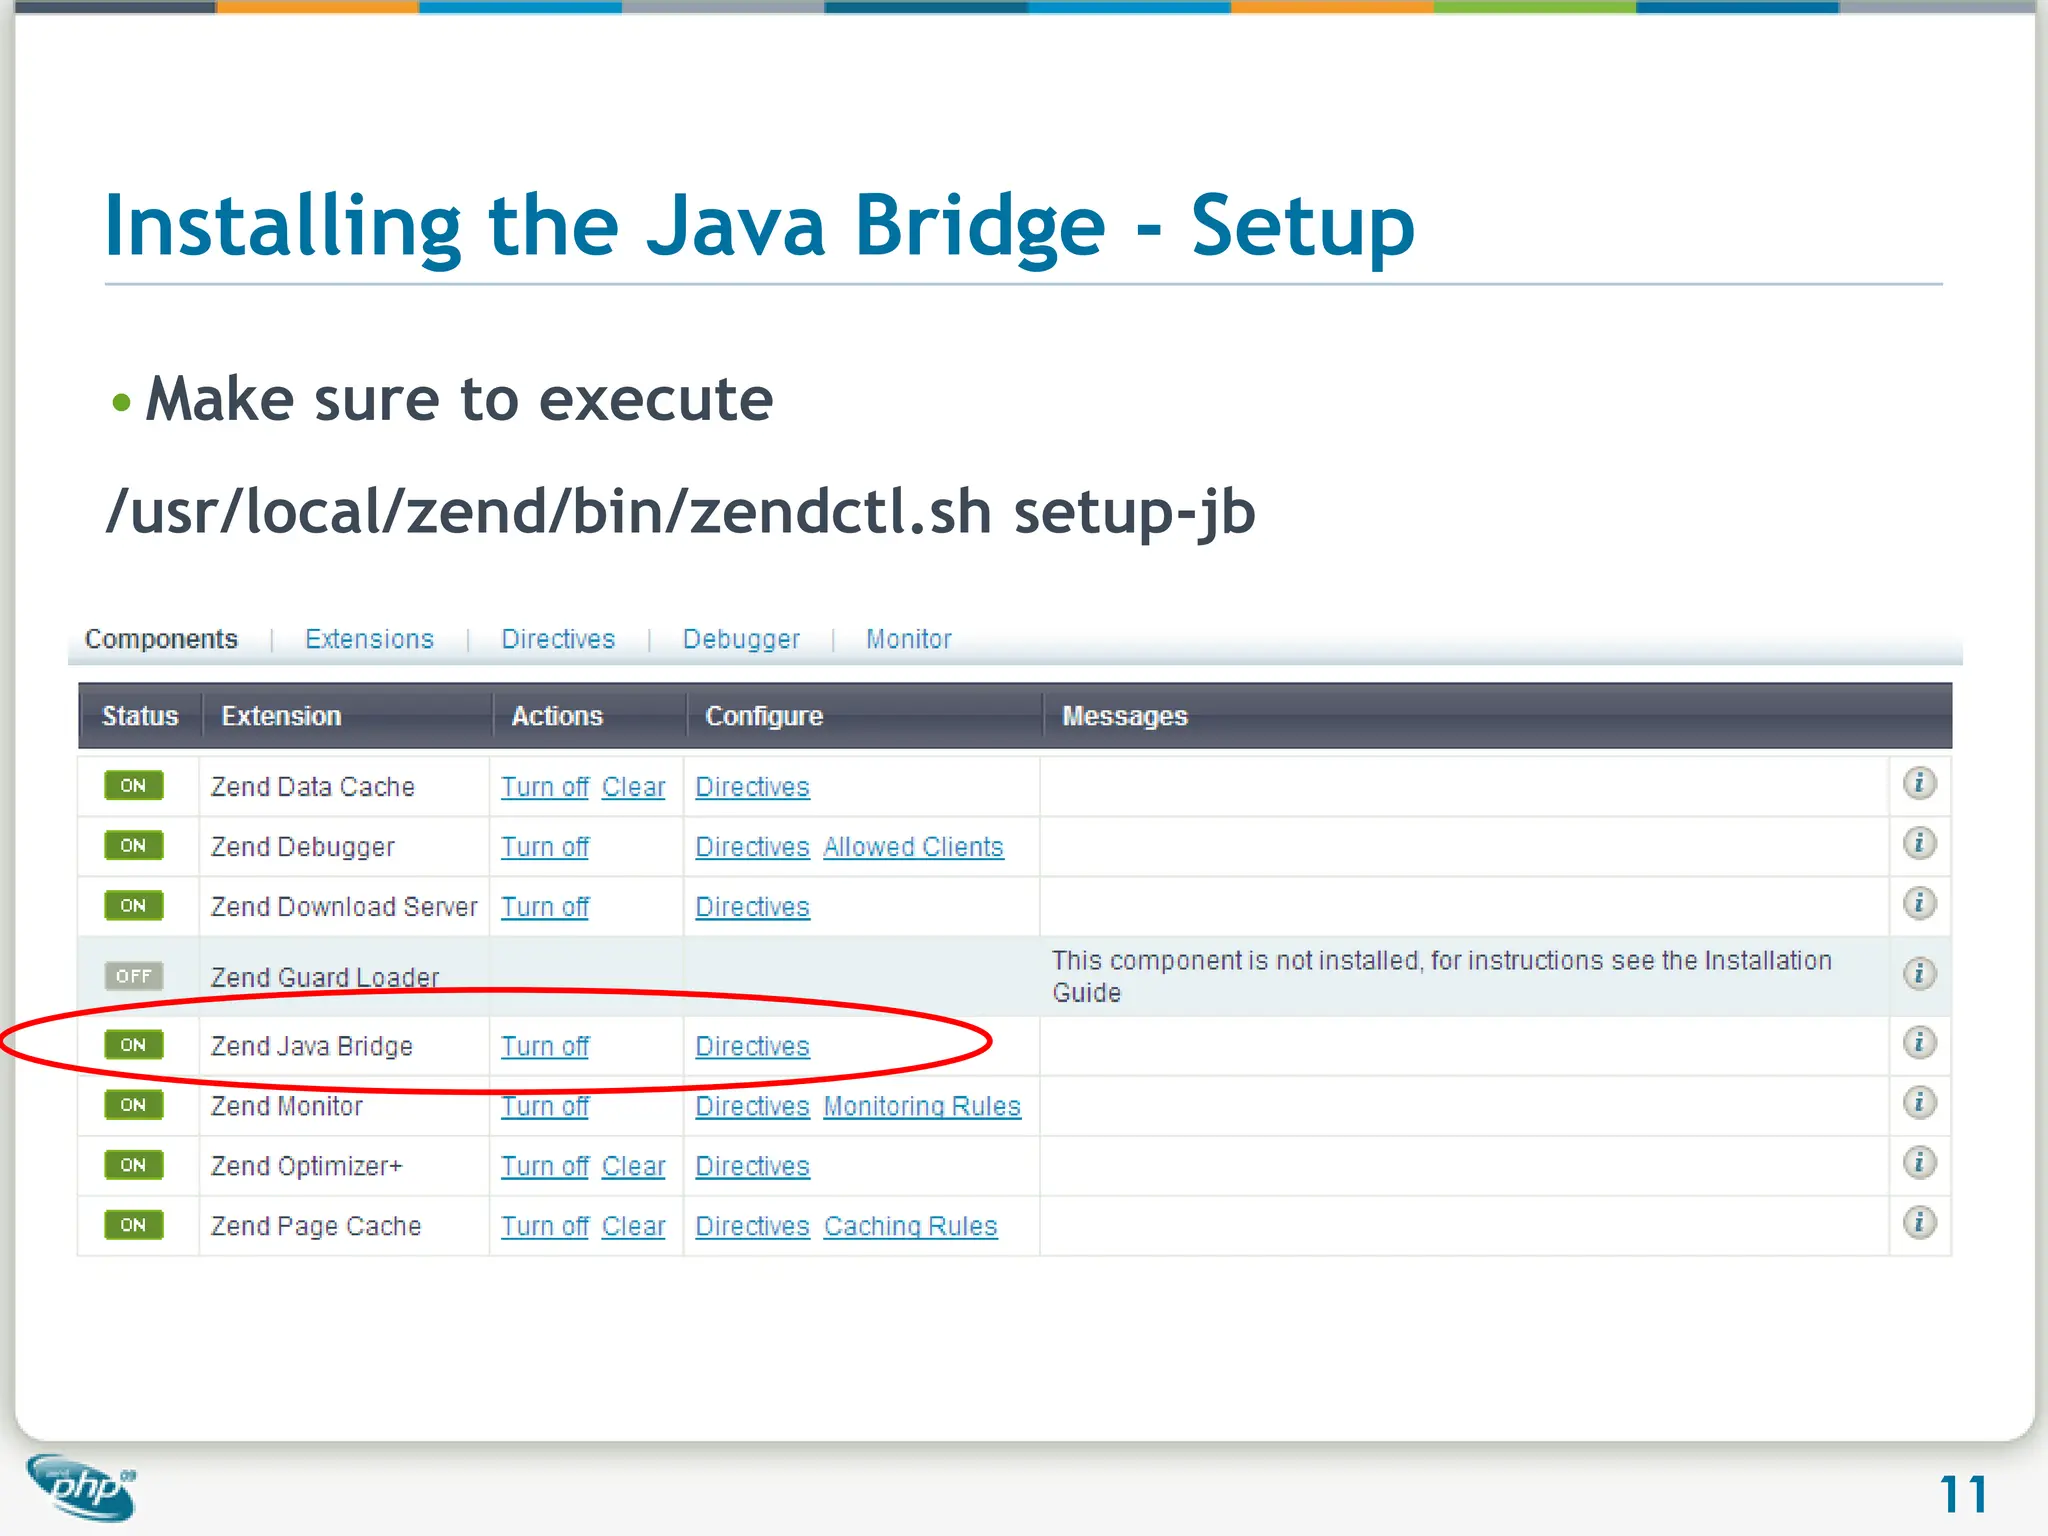Clear Zend Optimizer+ cache
This screenshot has height=1536, width=2048.
(x=633, y=1166)
